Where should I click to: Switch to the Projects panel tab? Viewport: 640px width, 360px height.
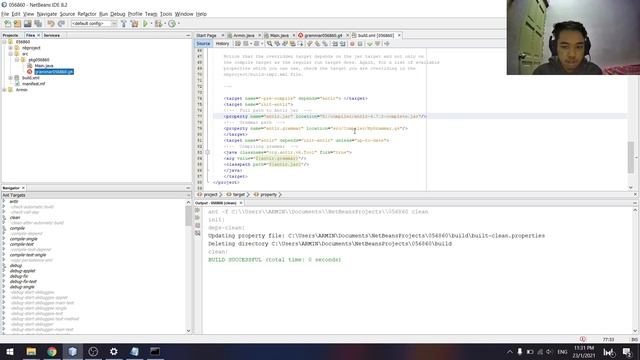10,36
